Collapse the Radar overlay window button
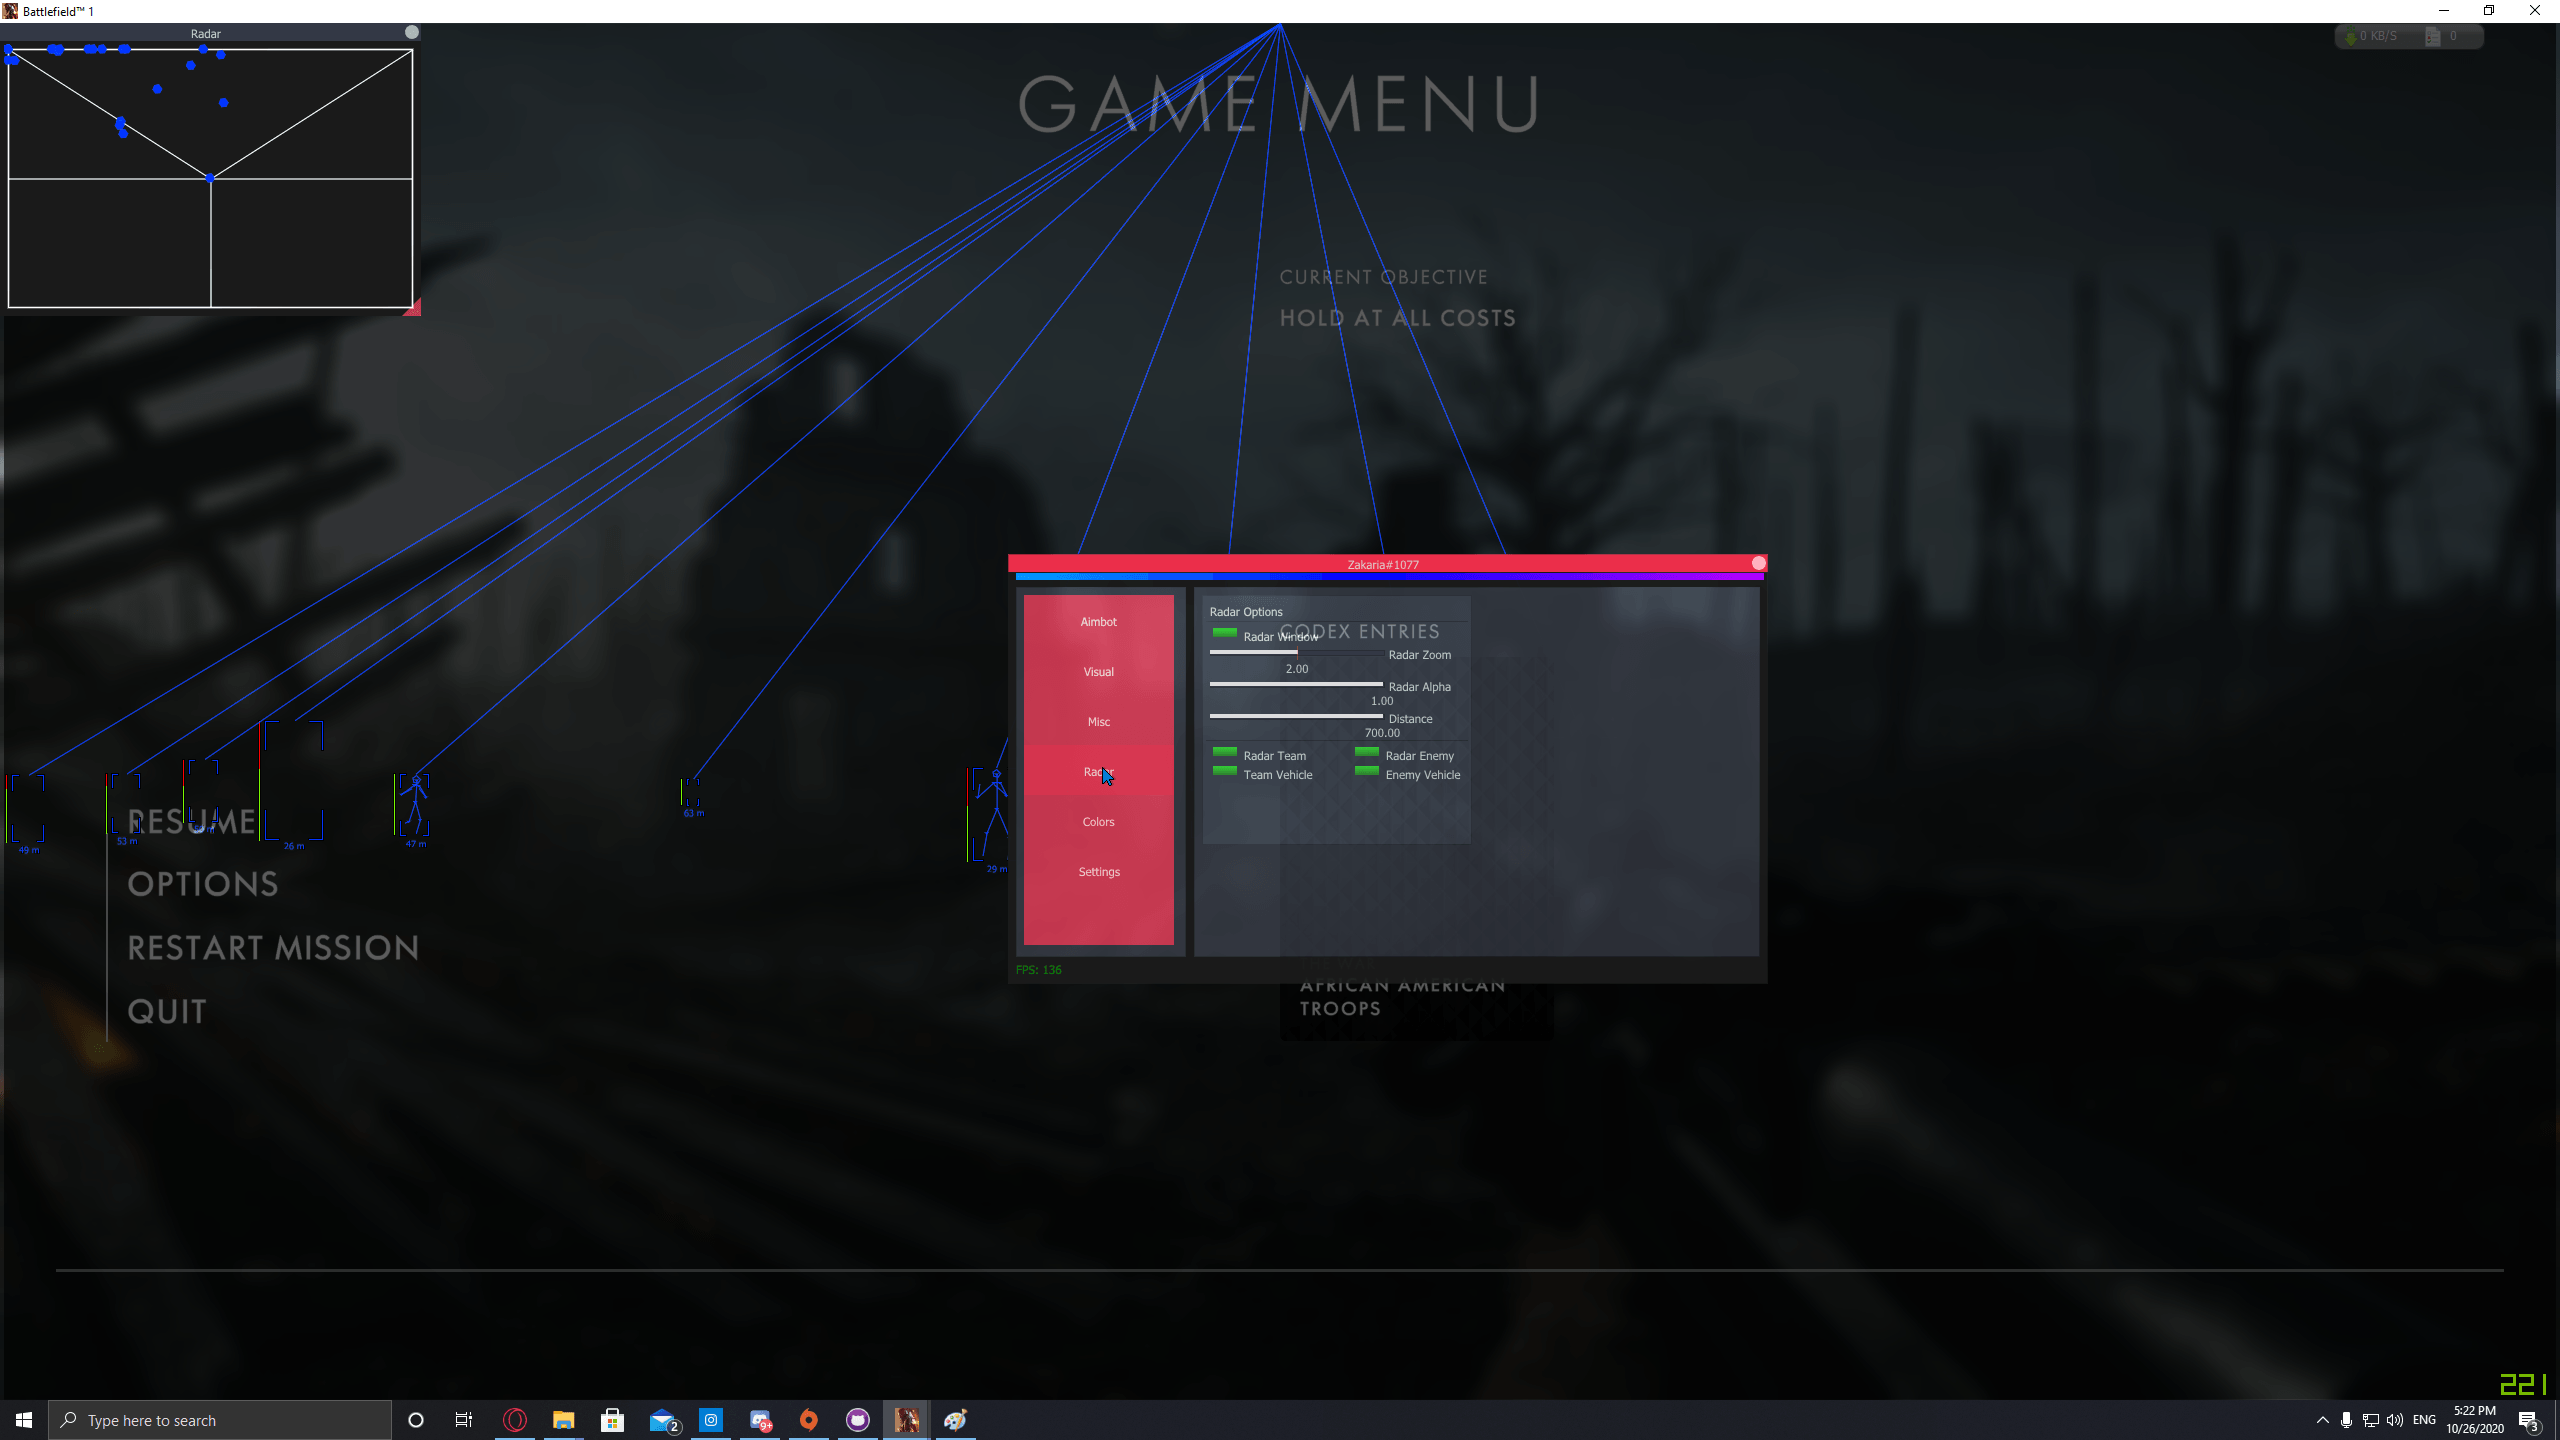The height and width of the screenshot is (1440, 2560). (x=411, y=32)
